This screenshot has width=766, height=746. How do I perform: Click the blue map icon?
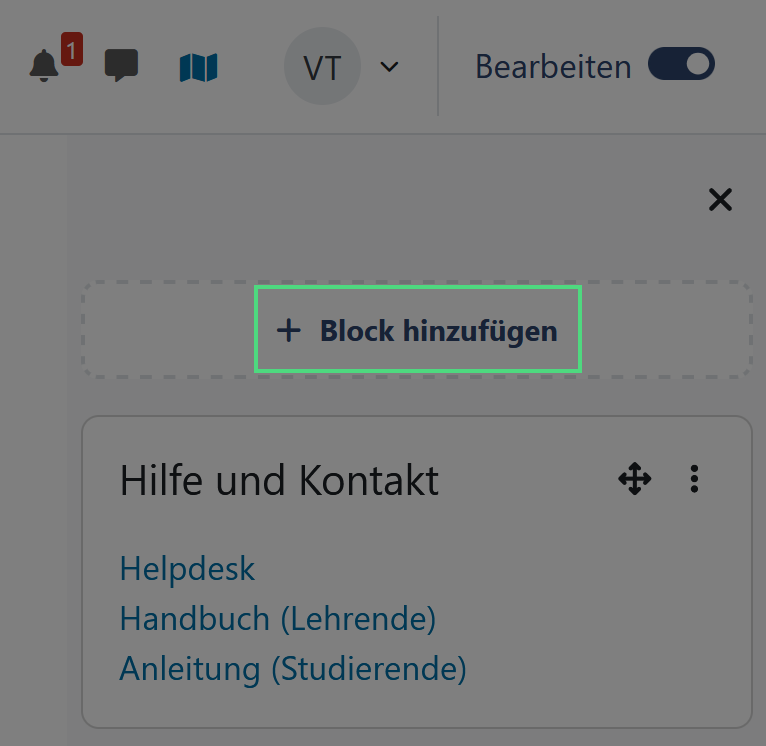tap(198, 67)
